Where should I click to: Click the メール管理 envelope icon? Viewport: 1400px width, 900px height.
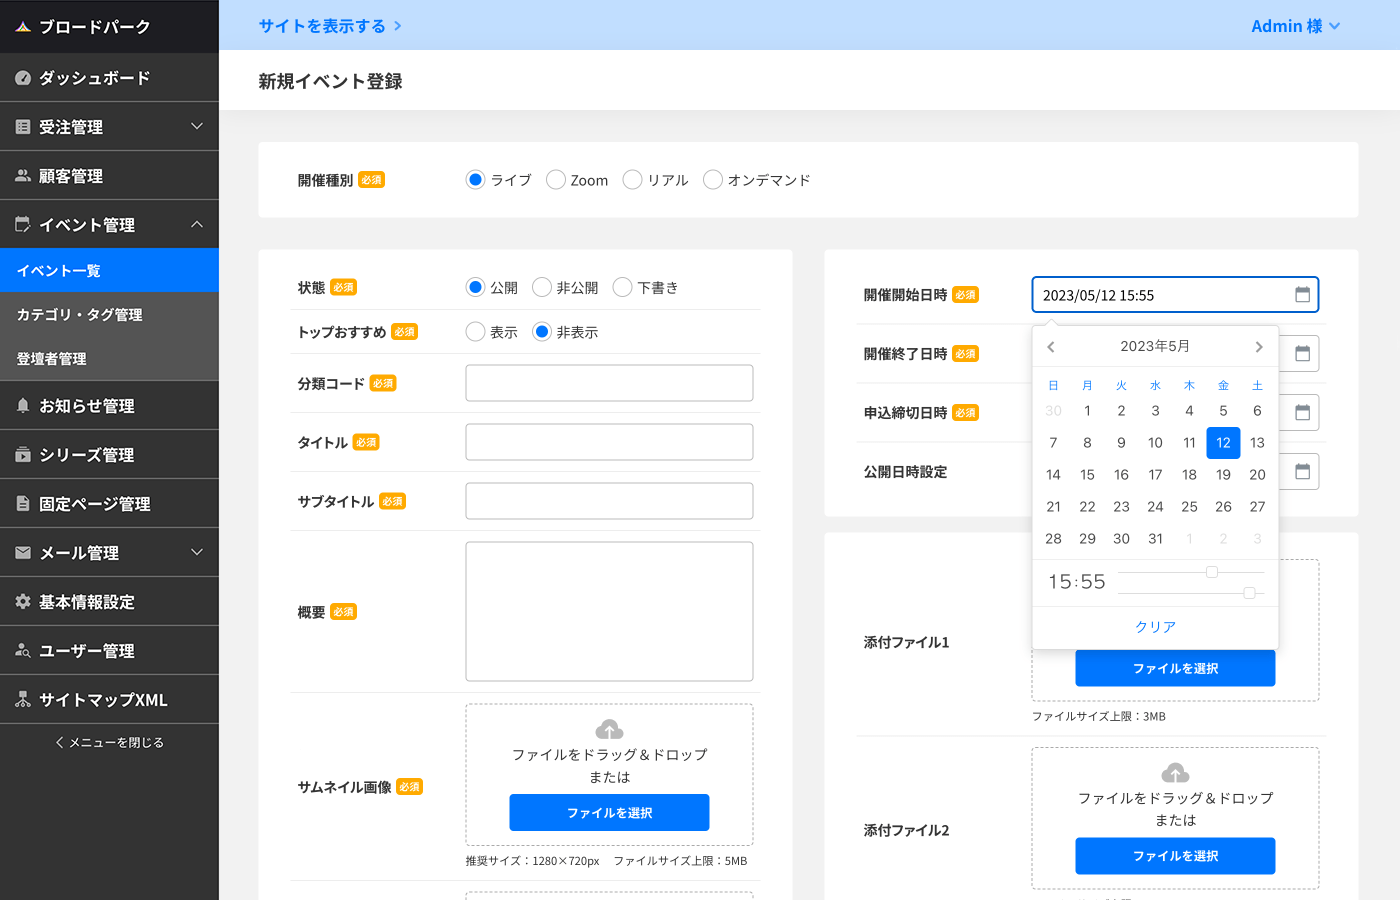coord(23,553)
